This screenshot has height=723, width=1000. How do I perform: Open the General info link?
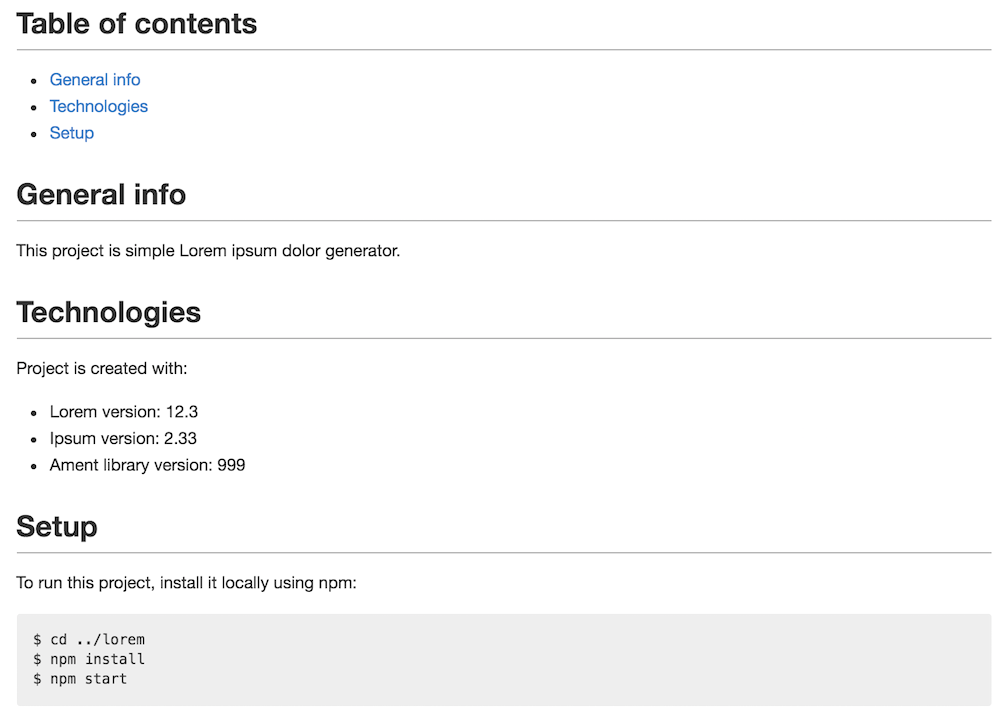click(x=95, y=80)
